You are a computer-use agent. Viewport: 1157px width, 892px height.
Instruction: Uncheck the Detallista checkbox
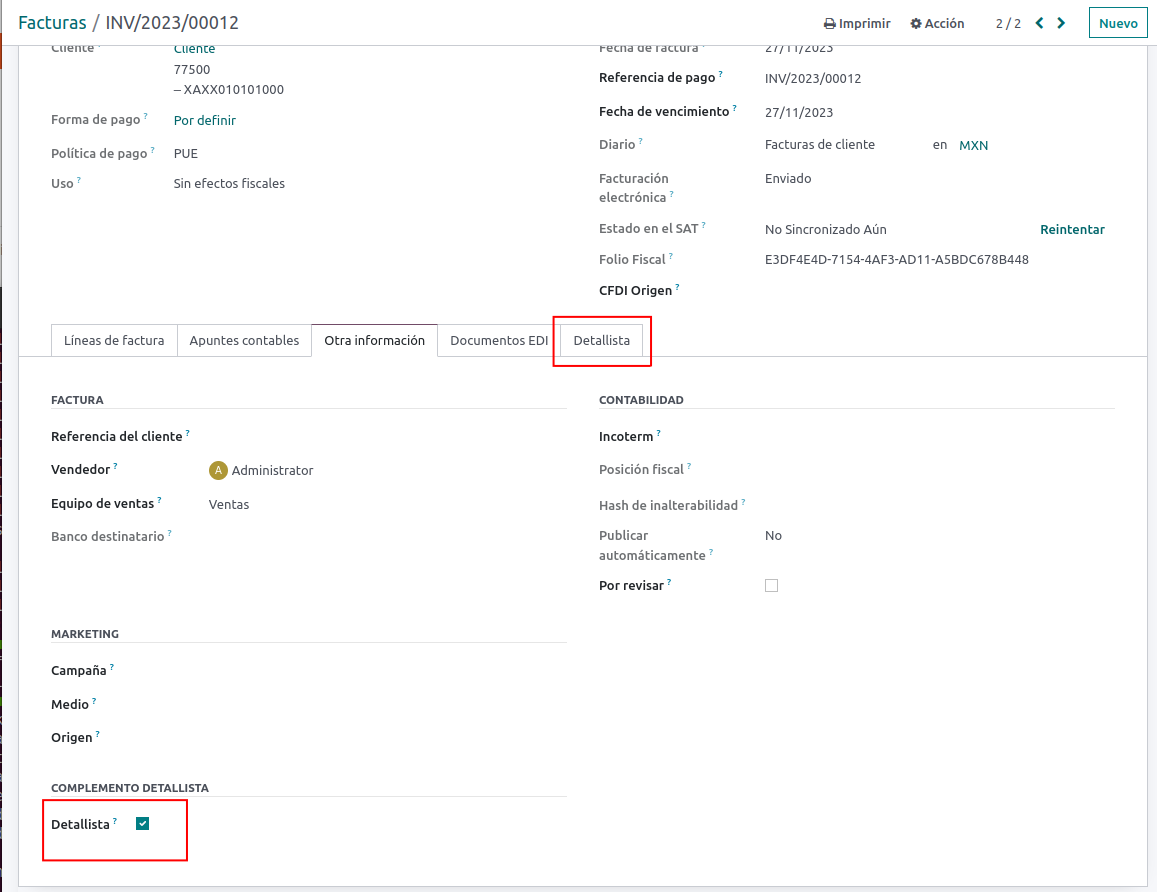pos(142,824)
